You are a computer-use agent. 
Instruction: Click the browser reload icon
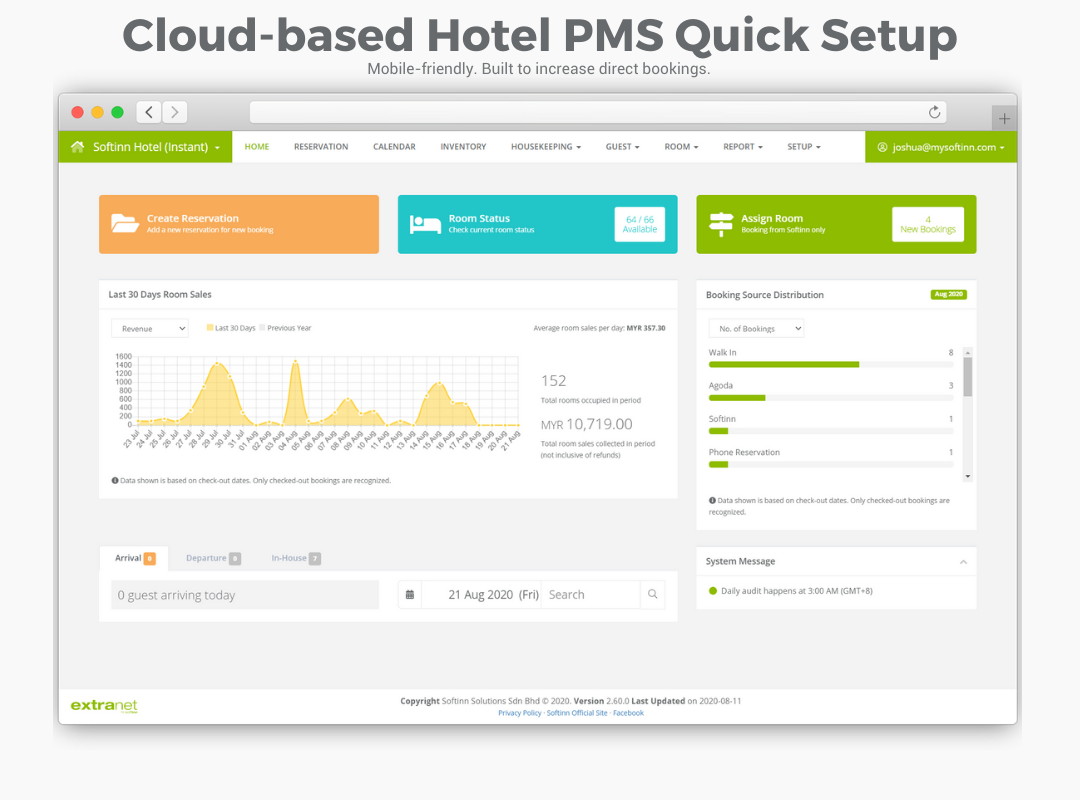[935, 112]
